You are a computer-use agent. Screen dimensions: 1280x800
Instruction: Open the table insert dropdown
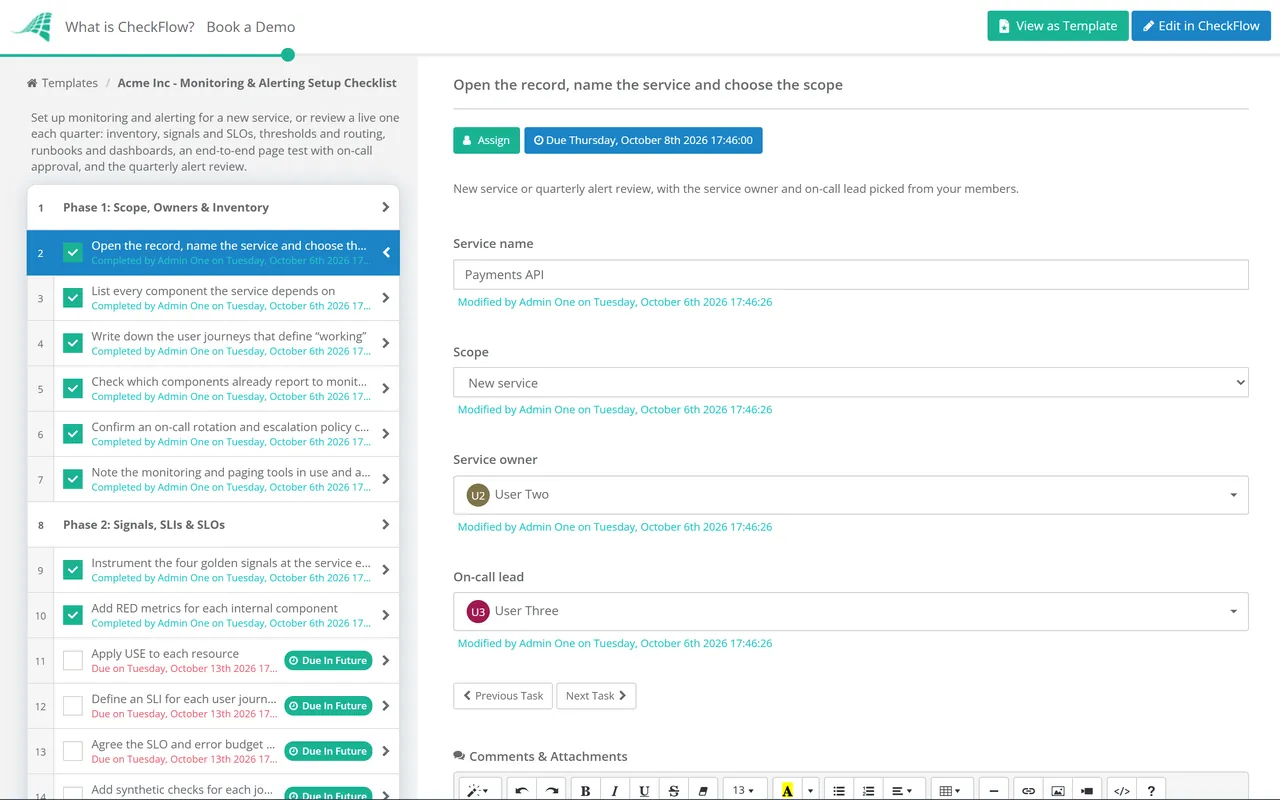pos(951,790)
